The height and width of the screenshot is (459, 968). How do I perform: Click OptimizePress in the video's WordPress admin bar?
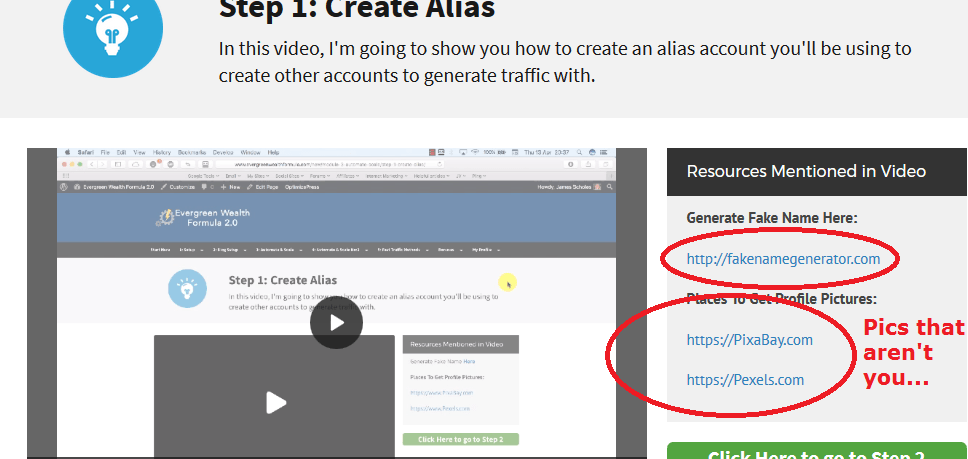tap(302, 187)
